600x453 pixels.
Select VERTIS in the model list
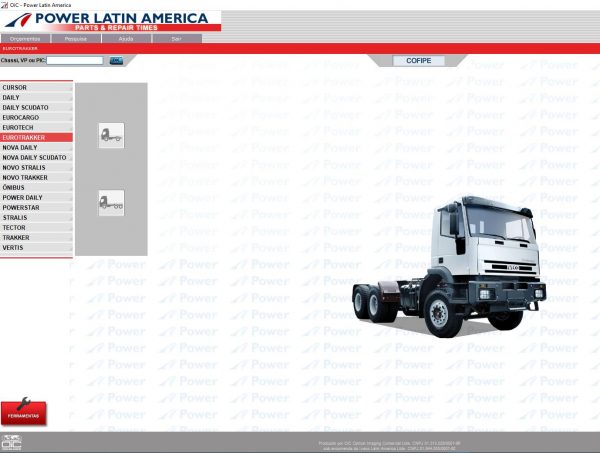pyautogui.click(x=36, y=248)
